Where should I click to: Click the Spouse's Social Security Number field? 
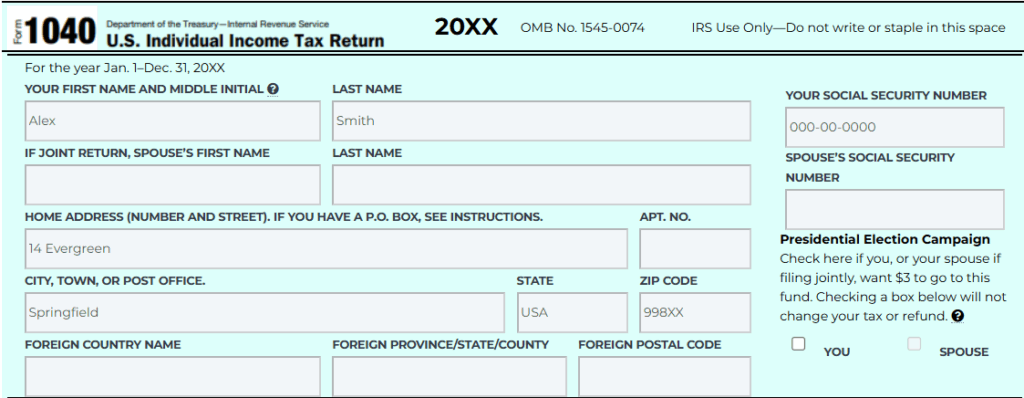[x=895, y=210]
